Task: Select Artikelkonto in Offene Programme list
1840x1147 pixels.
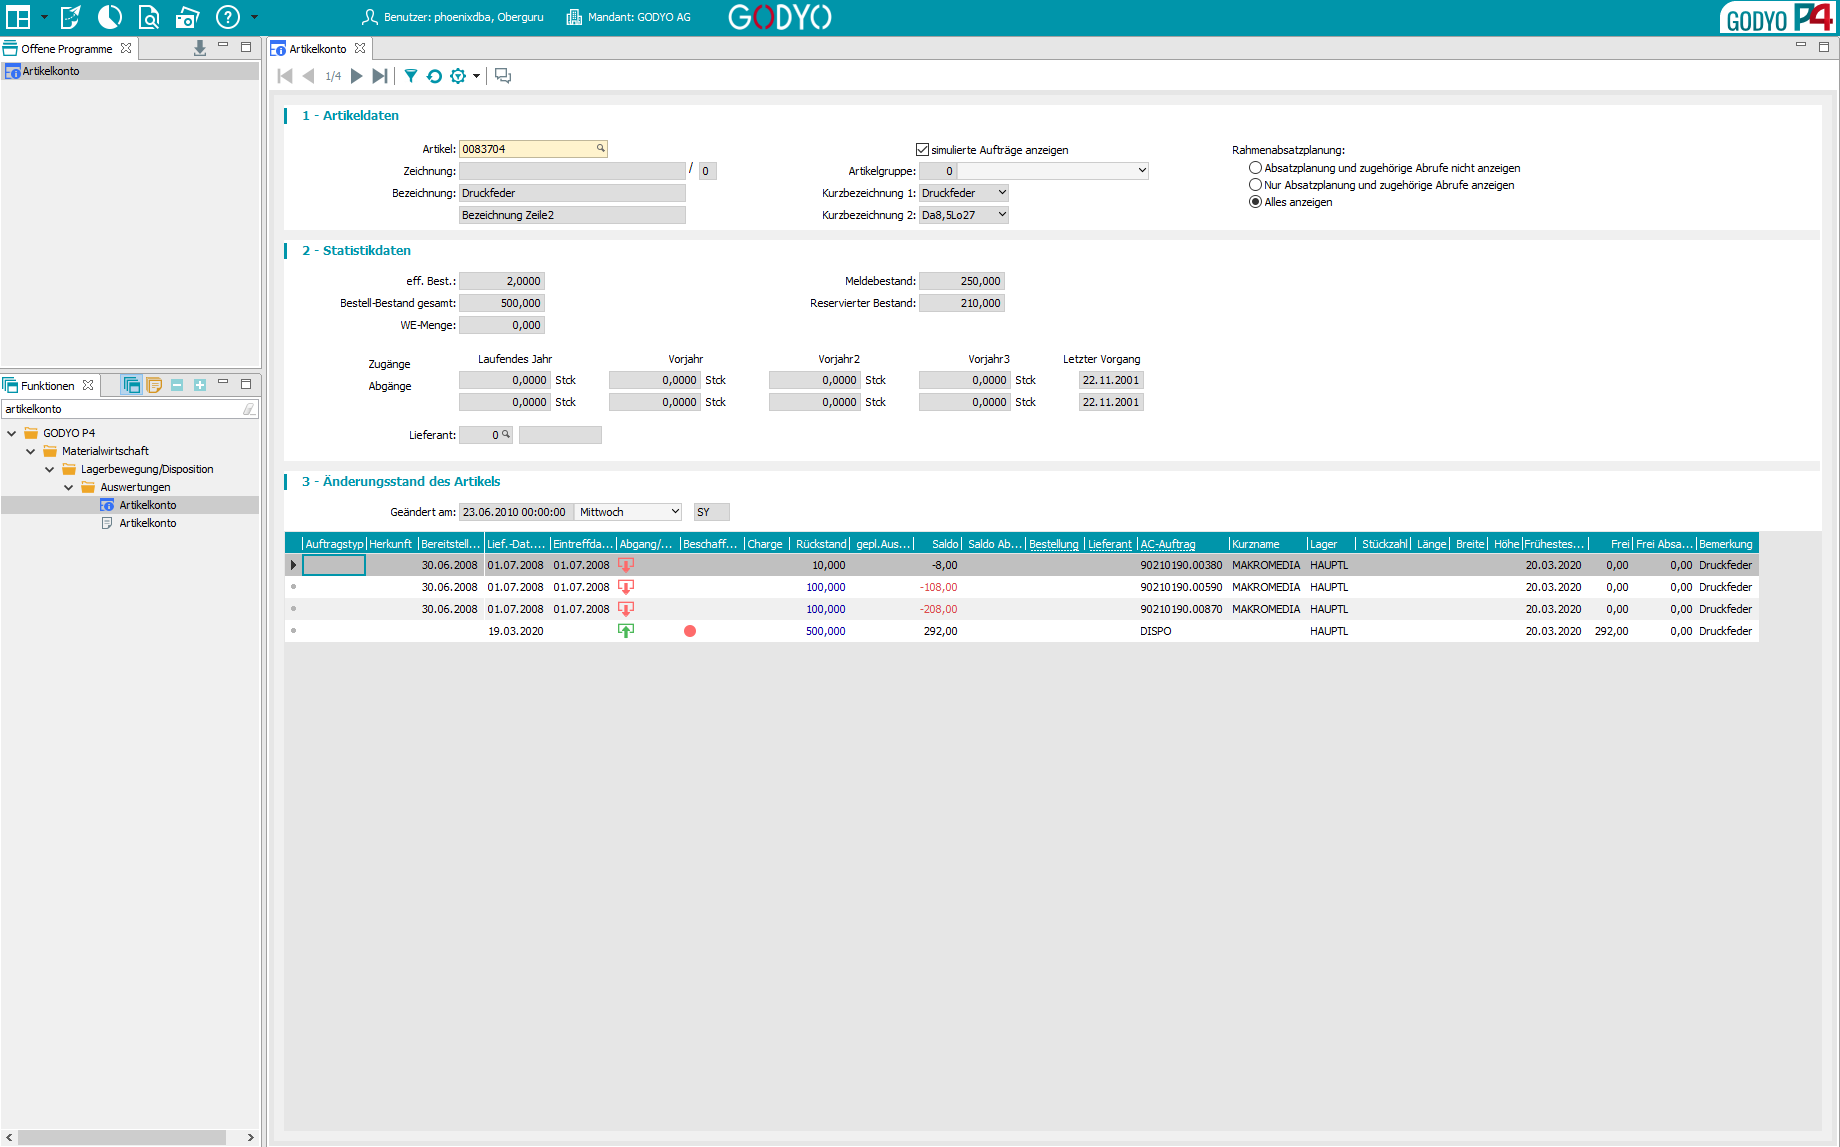Action: pos(130,71)
